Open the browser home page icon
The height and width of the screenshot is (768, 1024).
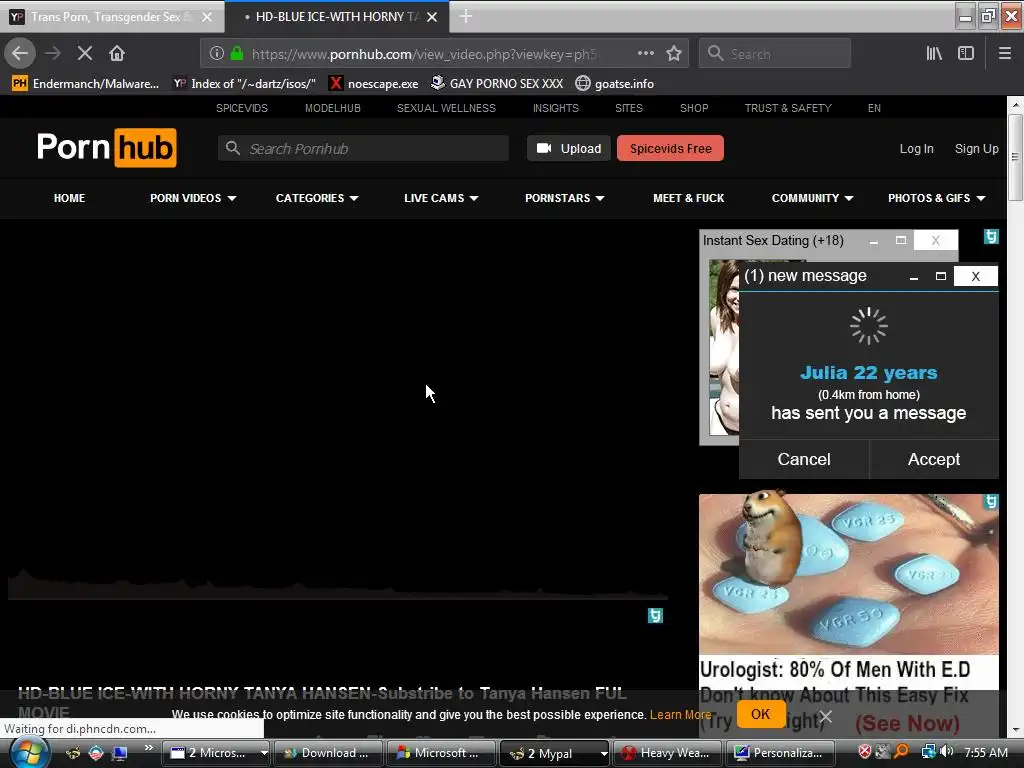117,53
